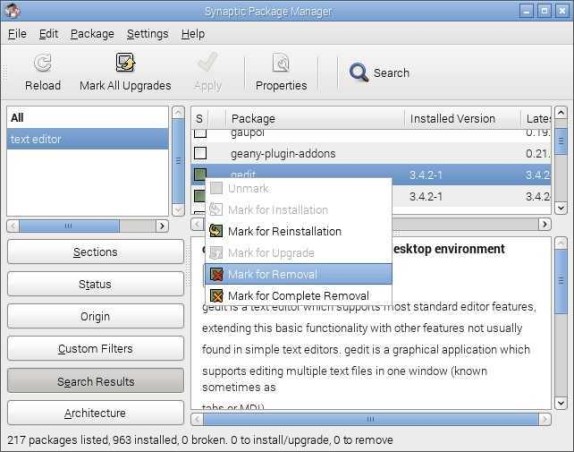Screen dimensions: 574x452
Task: Click the Mark All Upgrades icon
Action: [x=125, y=63]
